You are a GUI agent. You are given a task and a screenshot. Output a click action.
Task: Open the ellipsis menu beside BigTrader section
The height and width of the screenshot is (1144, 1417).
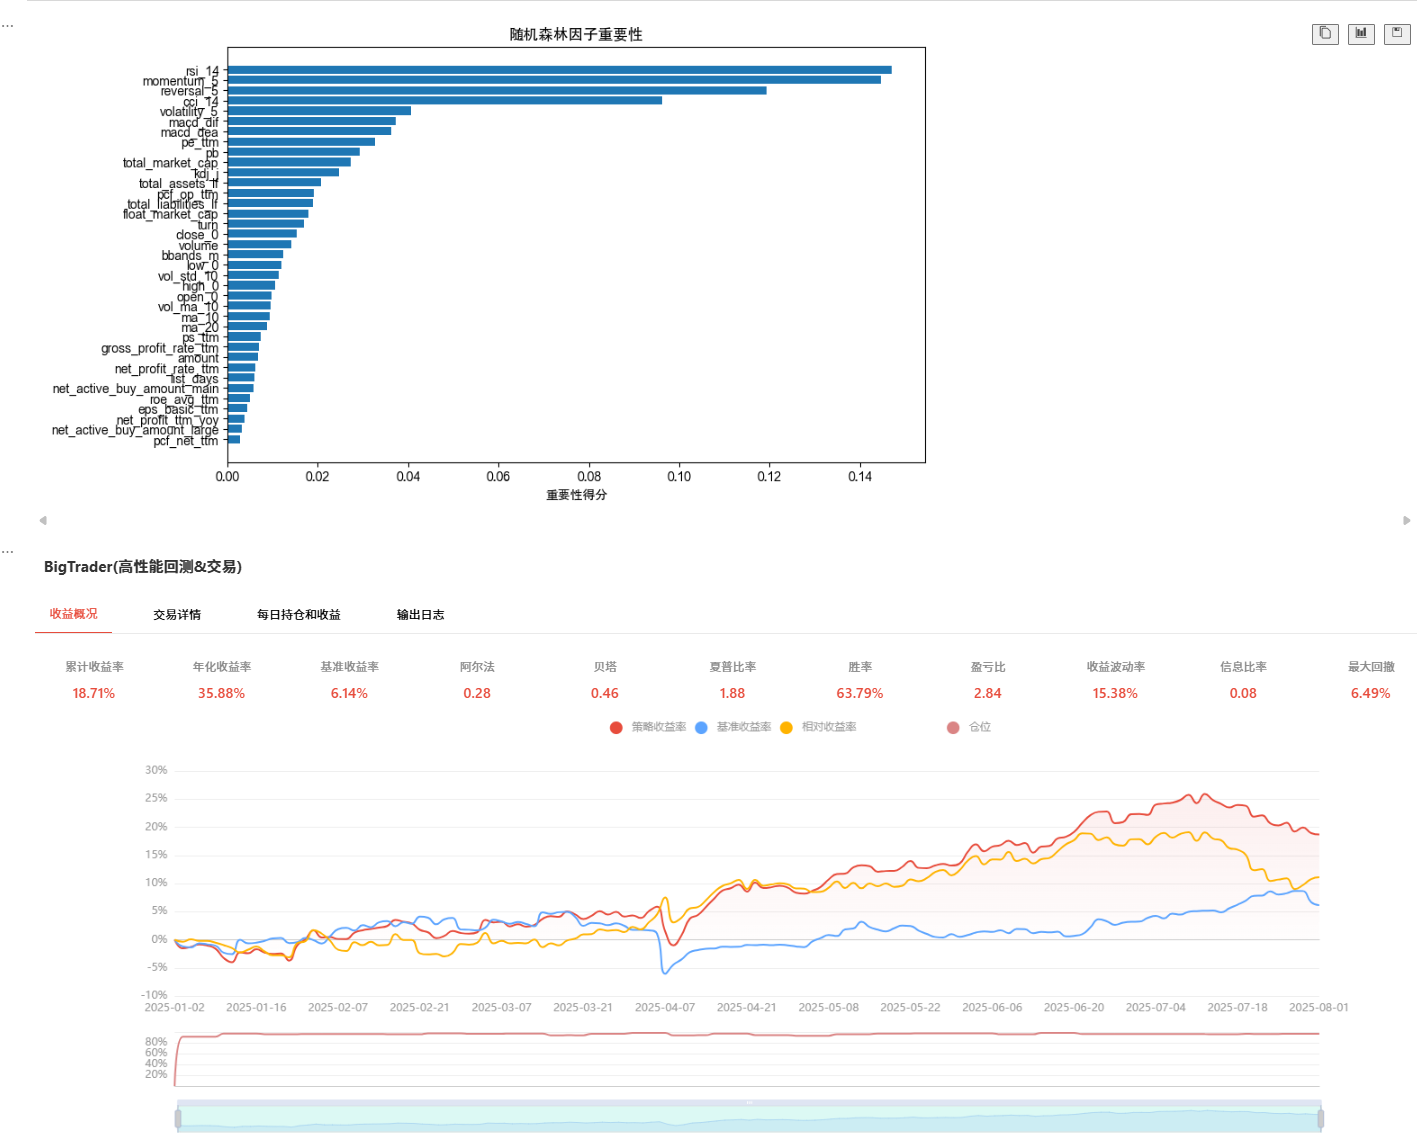(x=7, y=551)
